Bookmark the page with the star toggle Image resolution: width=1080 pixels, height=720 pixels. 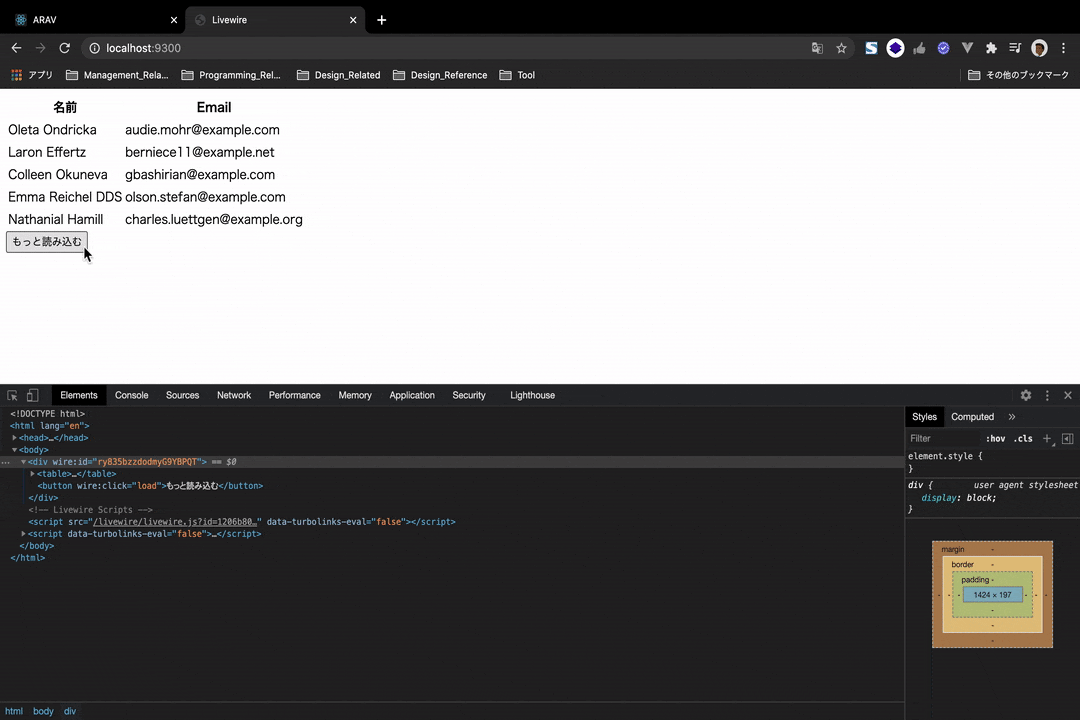click(841, 47)
